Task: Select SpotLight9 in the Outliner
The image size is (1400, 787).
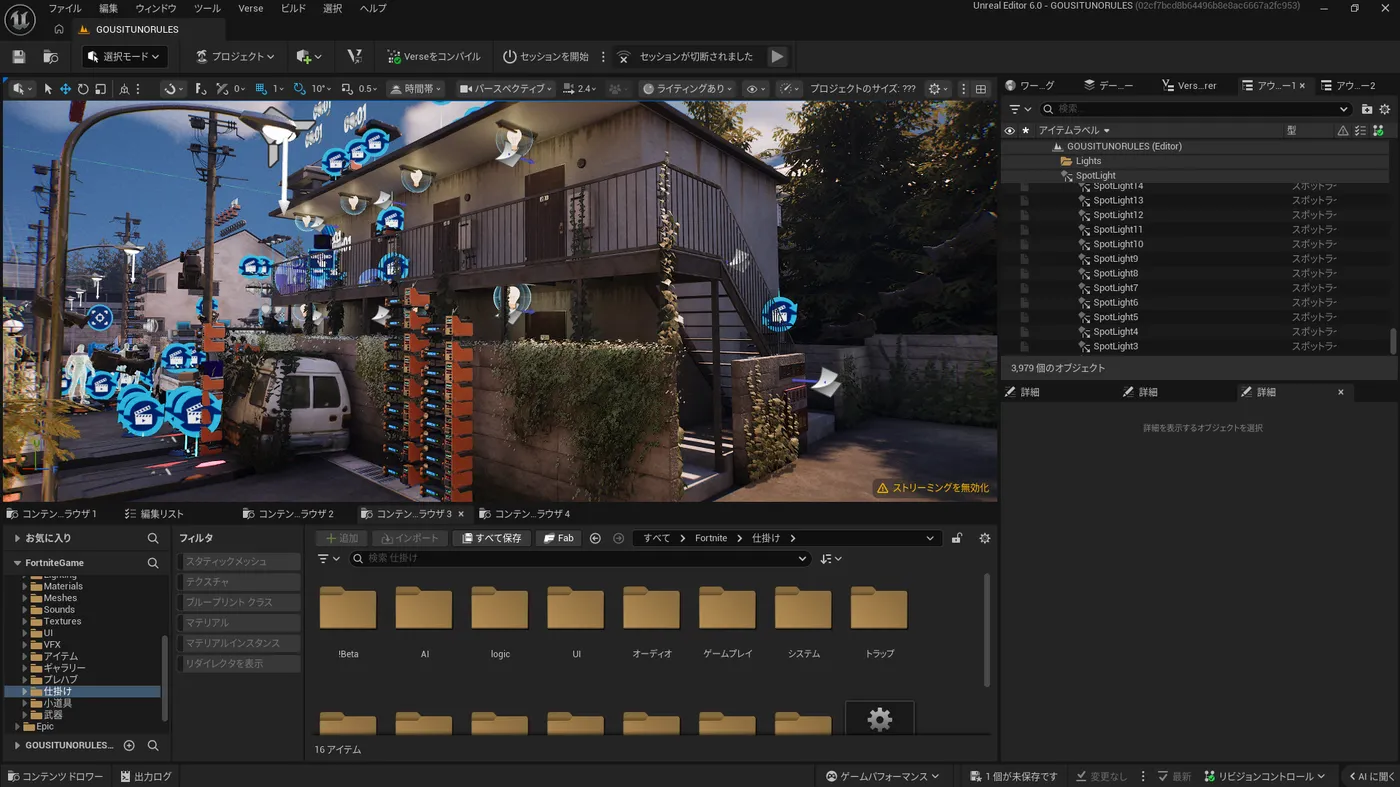Action: (x=1116, y=259)
